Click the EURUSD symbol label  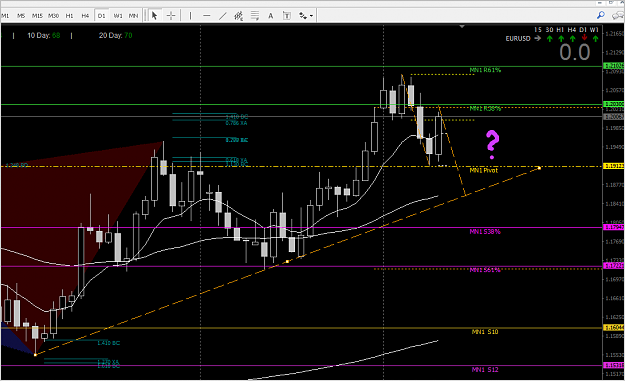coord(518,39)
